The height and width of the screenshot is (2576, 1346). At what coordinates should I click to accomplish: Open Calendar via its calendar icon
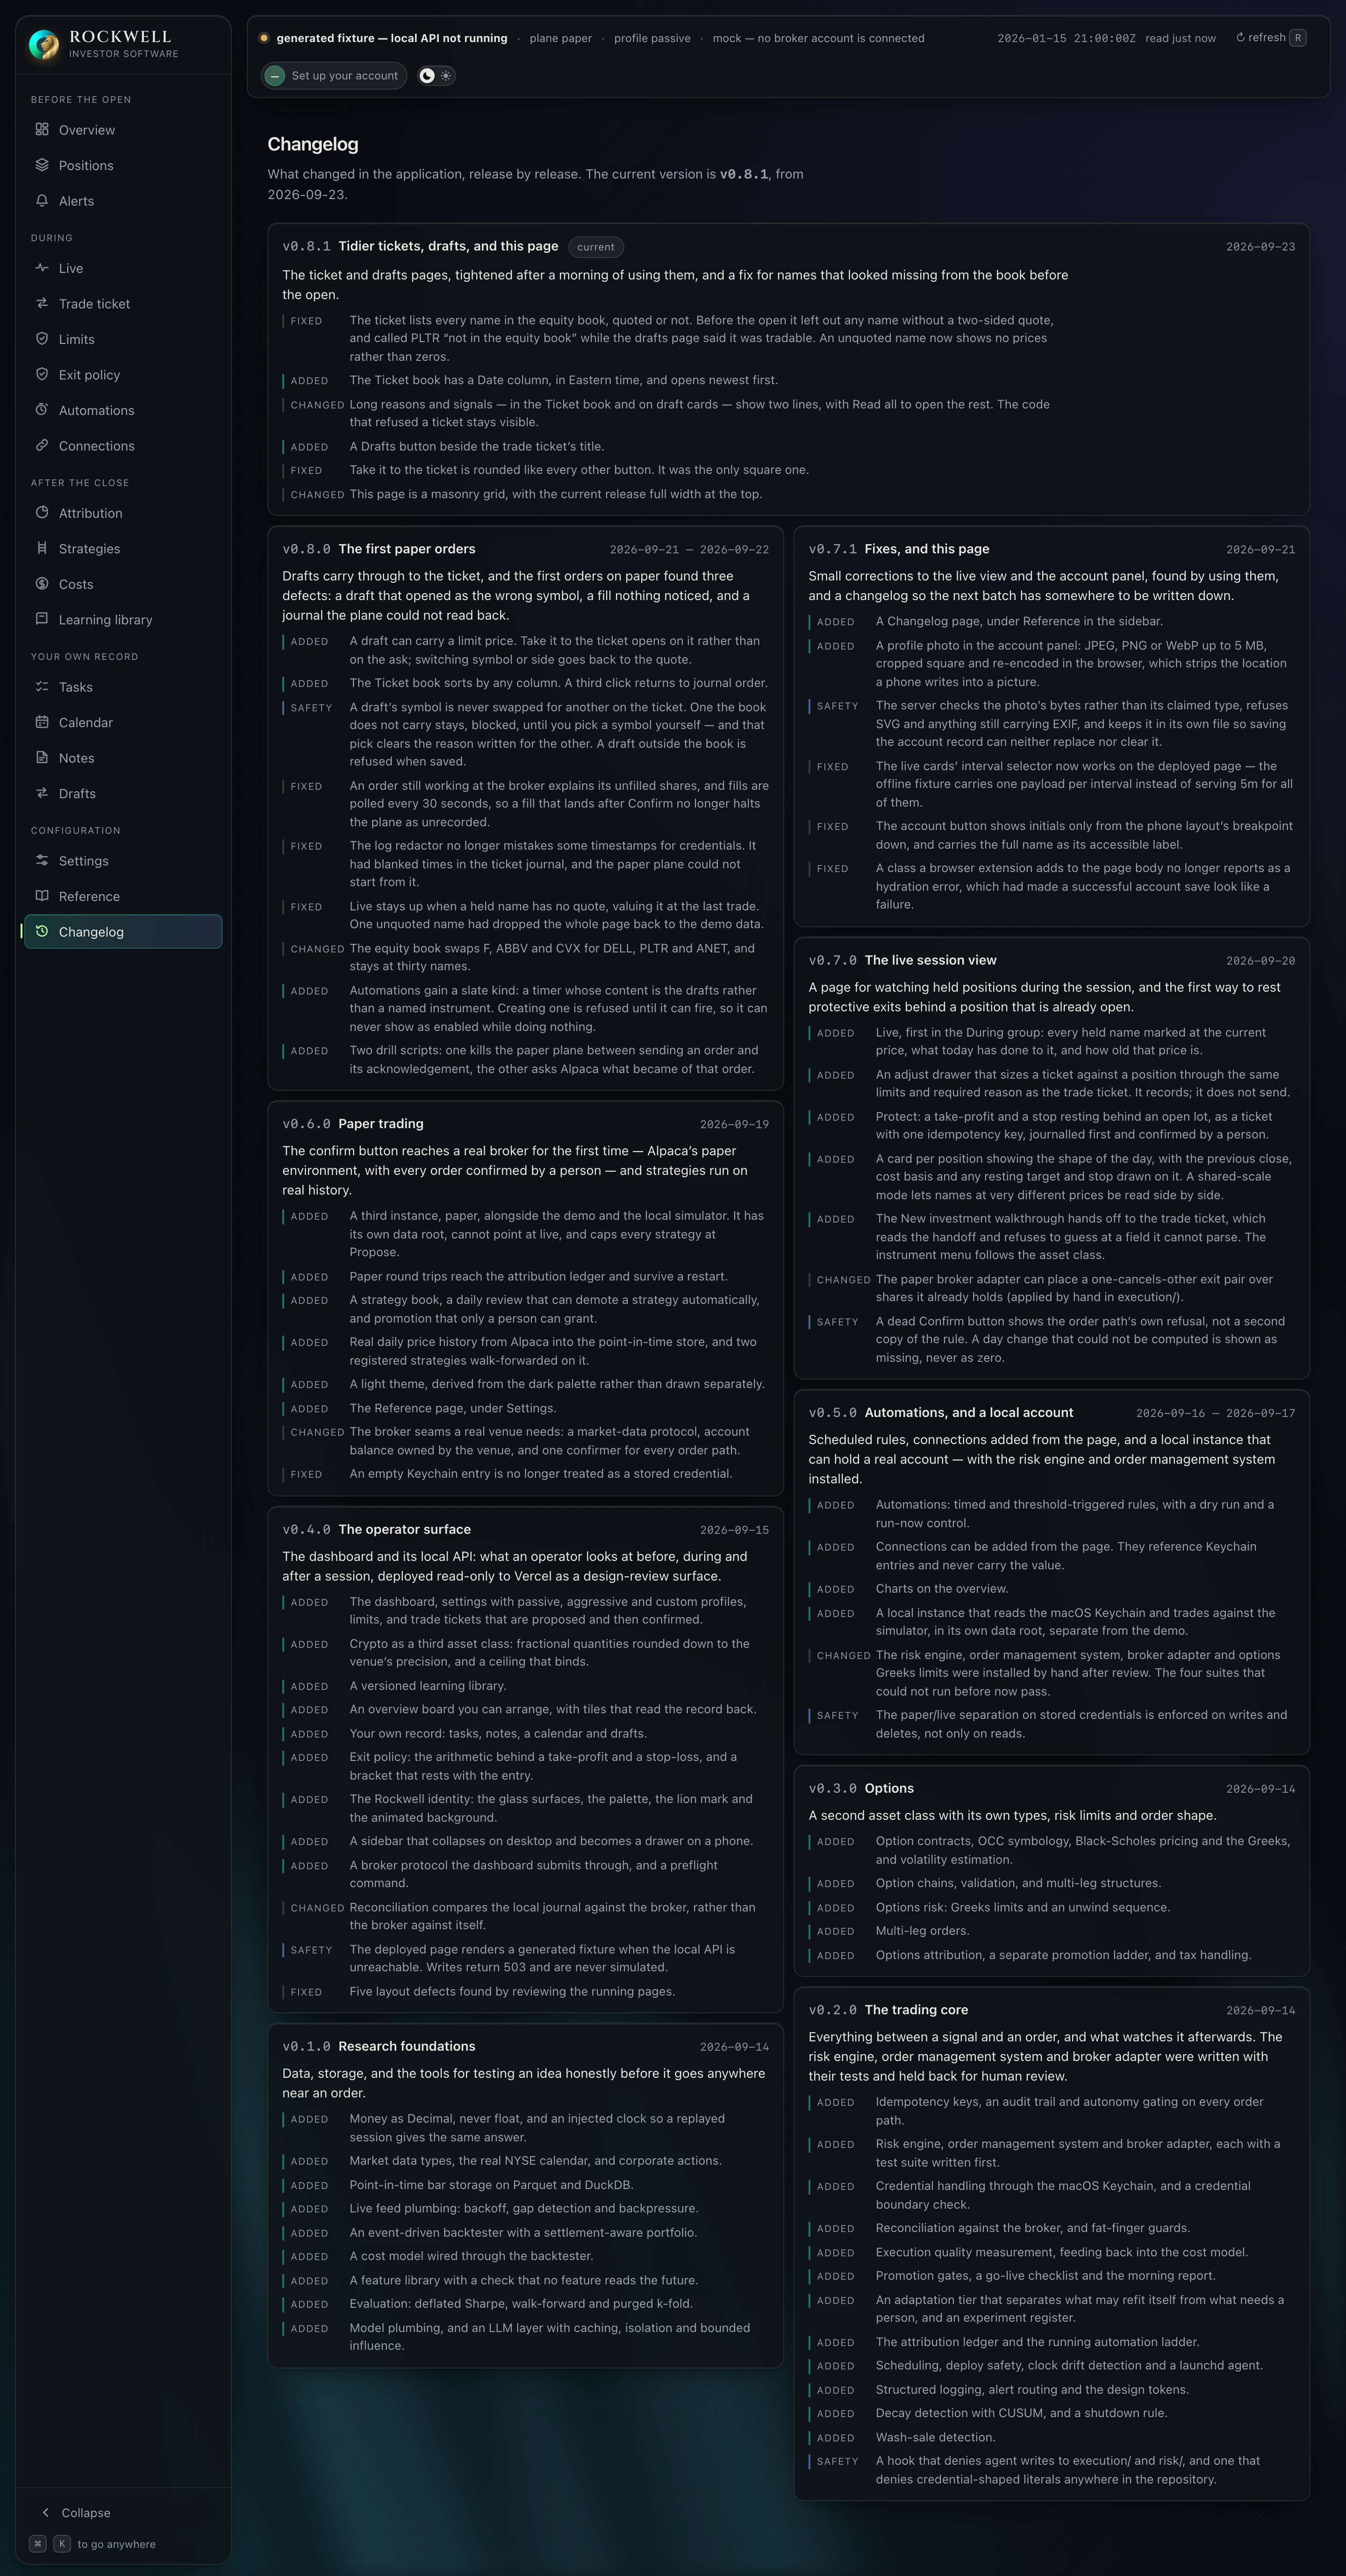pos(42,722)
